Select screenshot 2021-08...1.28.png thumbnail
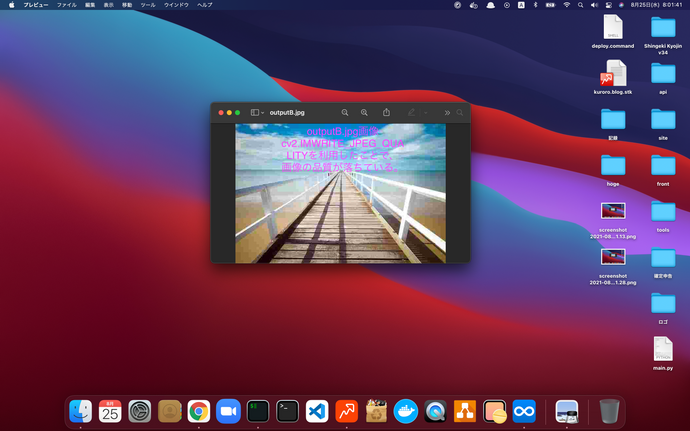The image size is (690, 431). [x=613, y=257]
